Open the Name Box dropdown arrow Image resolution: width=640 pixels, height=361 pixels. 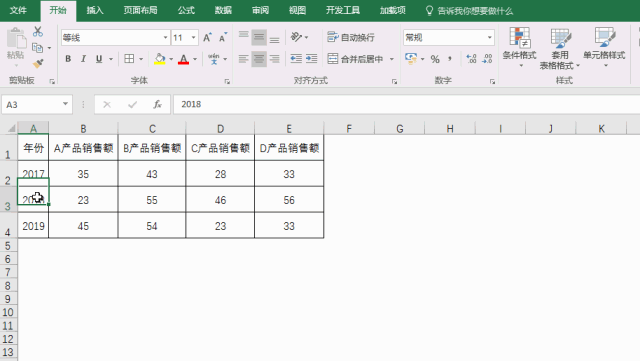coord(65,104)
